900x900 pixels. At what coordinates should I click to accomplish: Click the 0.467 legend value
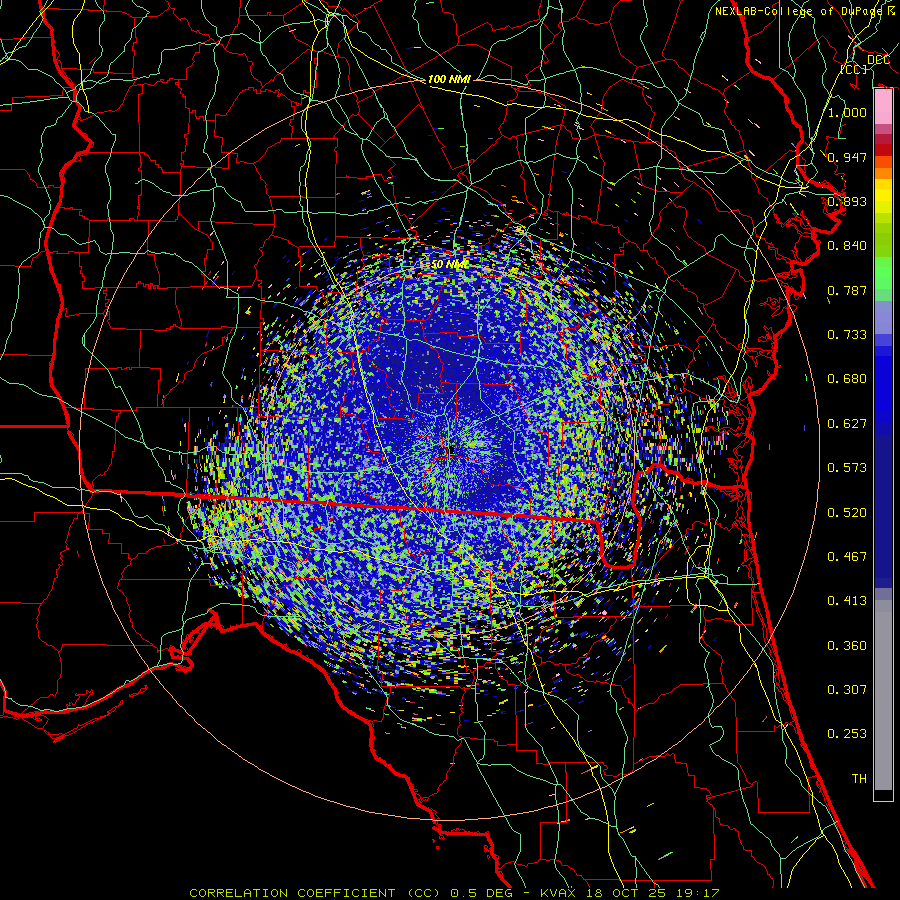[x=847, y=557]
